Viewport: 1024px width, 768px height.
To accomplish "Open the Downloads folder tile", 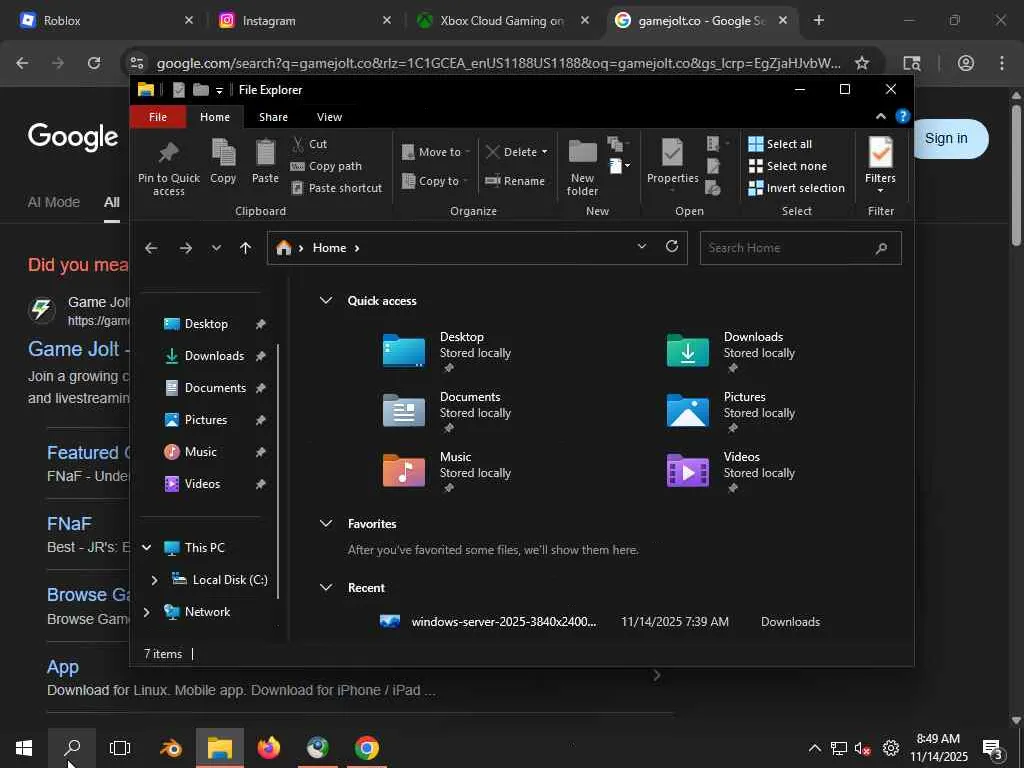I will pyautogui.click(x=688, y=352).
